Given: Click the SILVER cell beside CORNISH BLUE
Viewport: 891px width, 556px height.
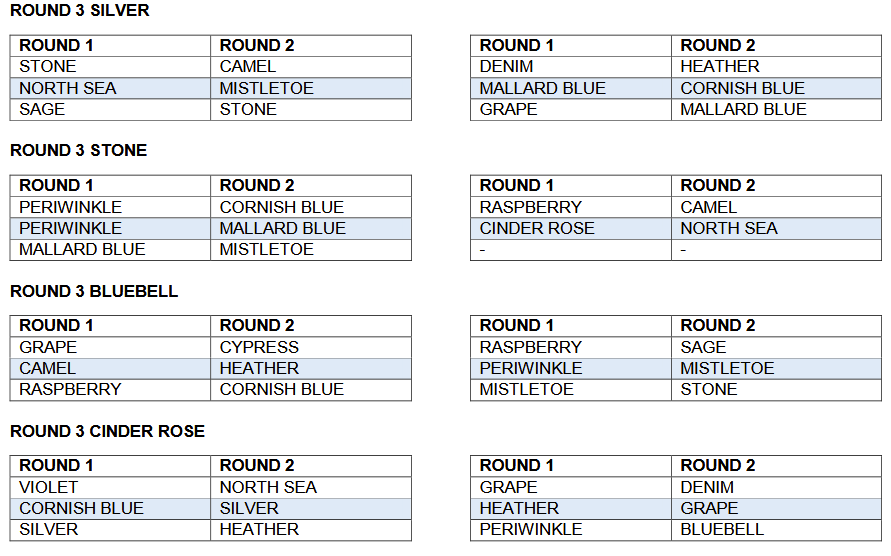Looking at the screenshot, I should 249,508.
